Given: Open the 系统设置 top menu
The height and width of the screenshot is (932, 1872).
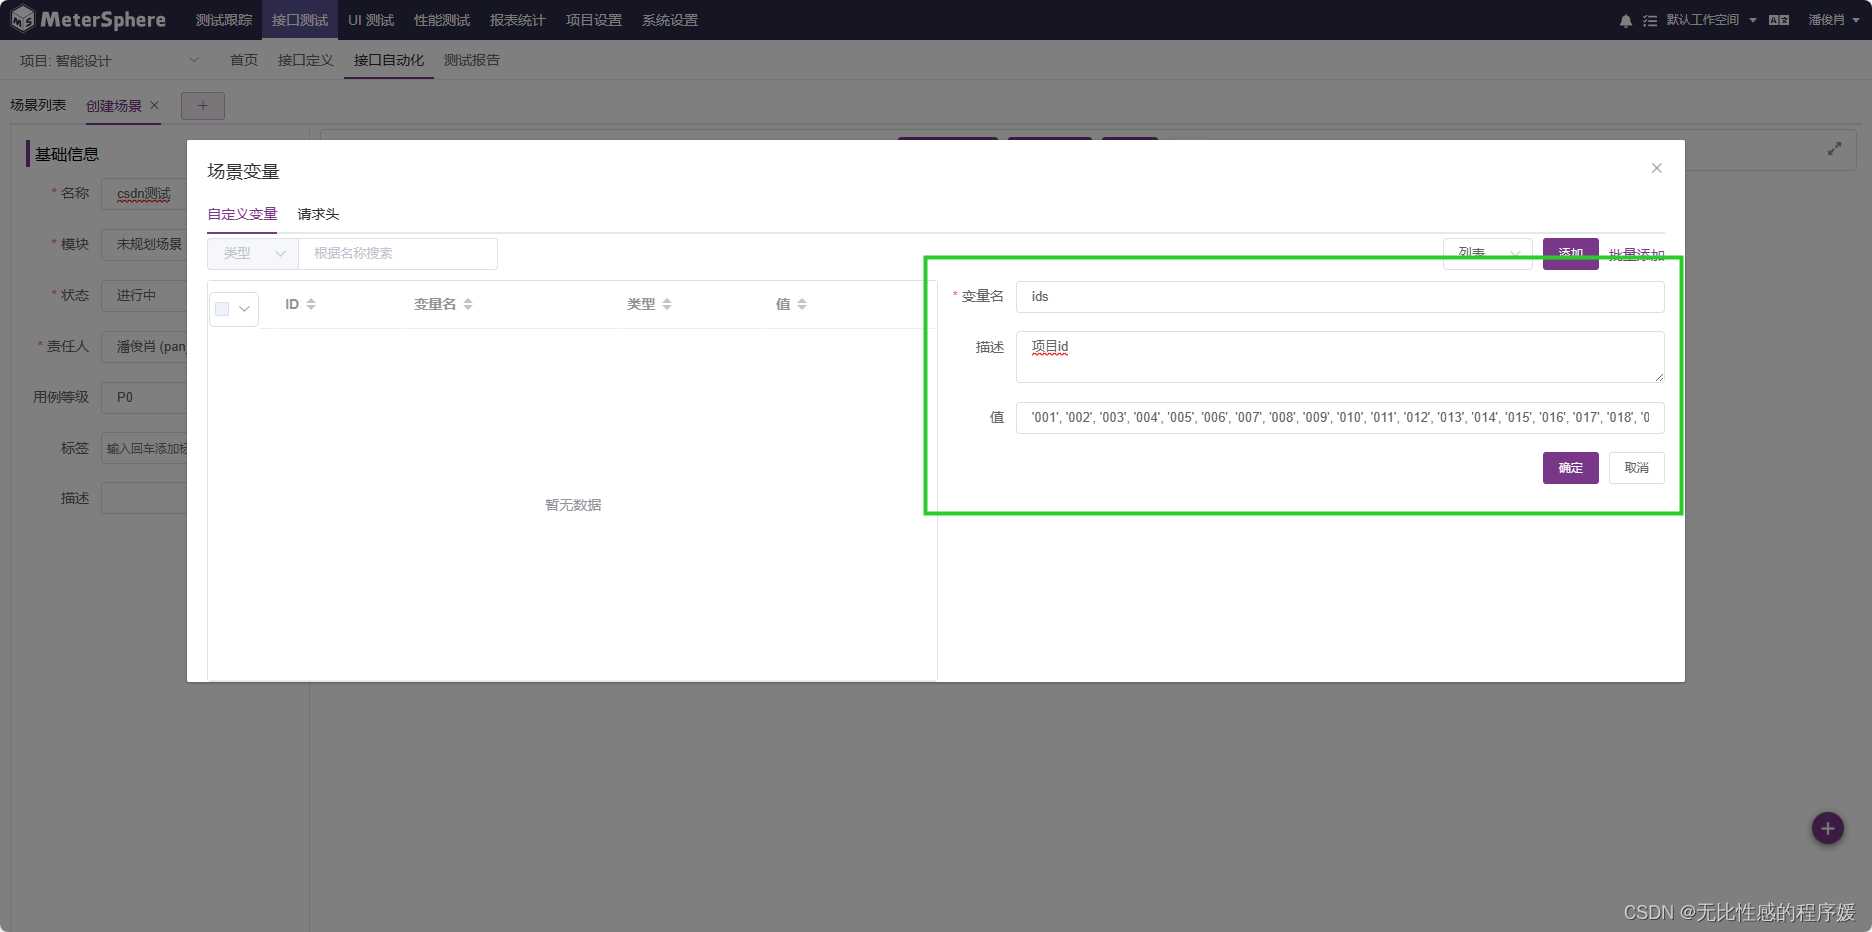Looking at the screenshot, I should [670, 20].
